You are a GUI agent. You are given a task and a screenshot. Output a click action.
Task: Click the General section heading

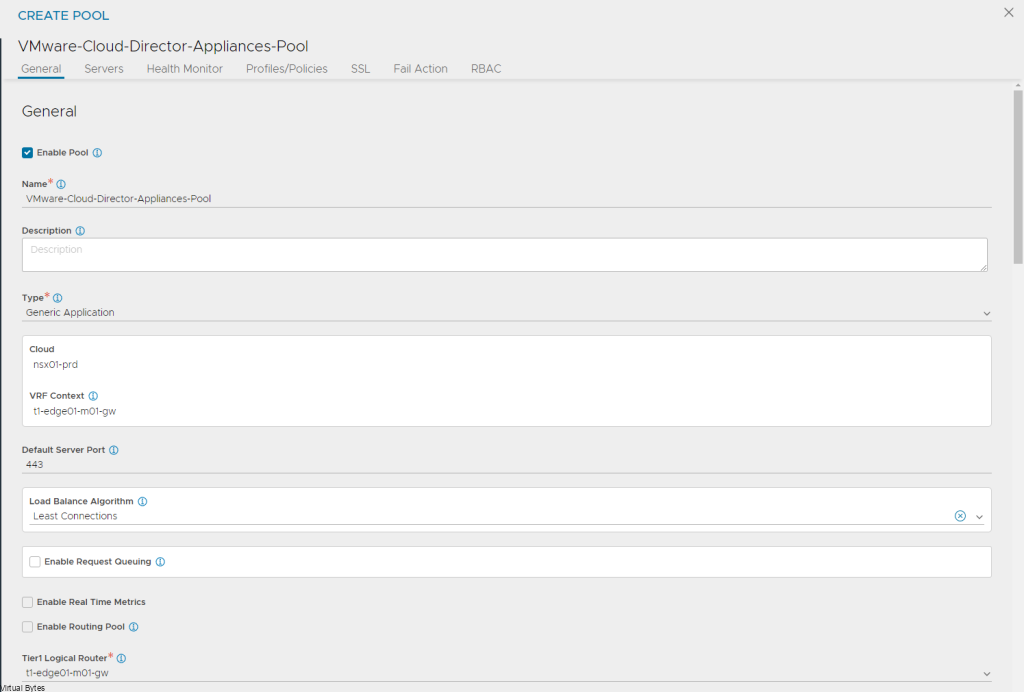(49, 112)
